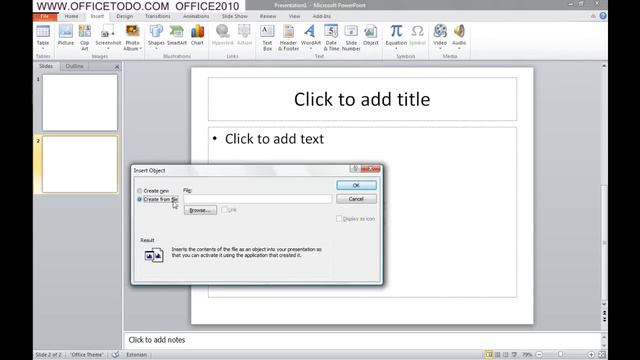Click the Hyperlink icon
The image size is (640, 360).
222,35
